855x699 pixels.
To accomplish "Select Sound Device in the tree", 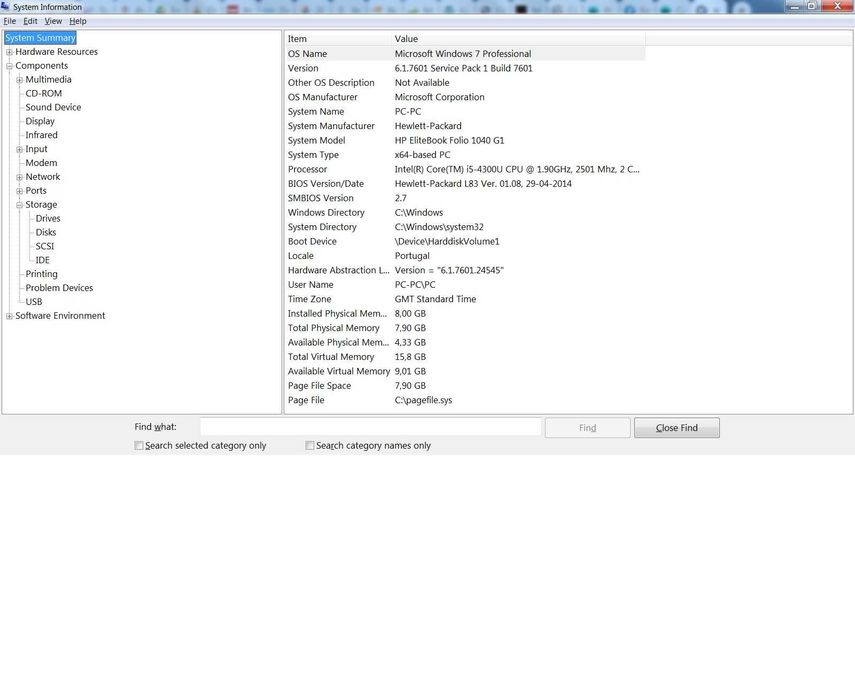I will [53, 107].
